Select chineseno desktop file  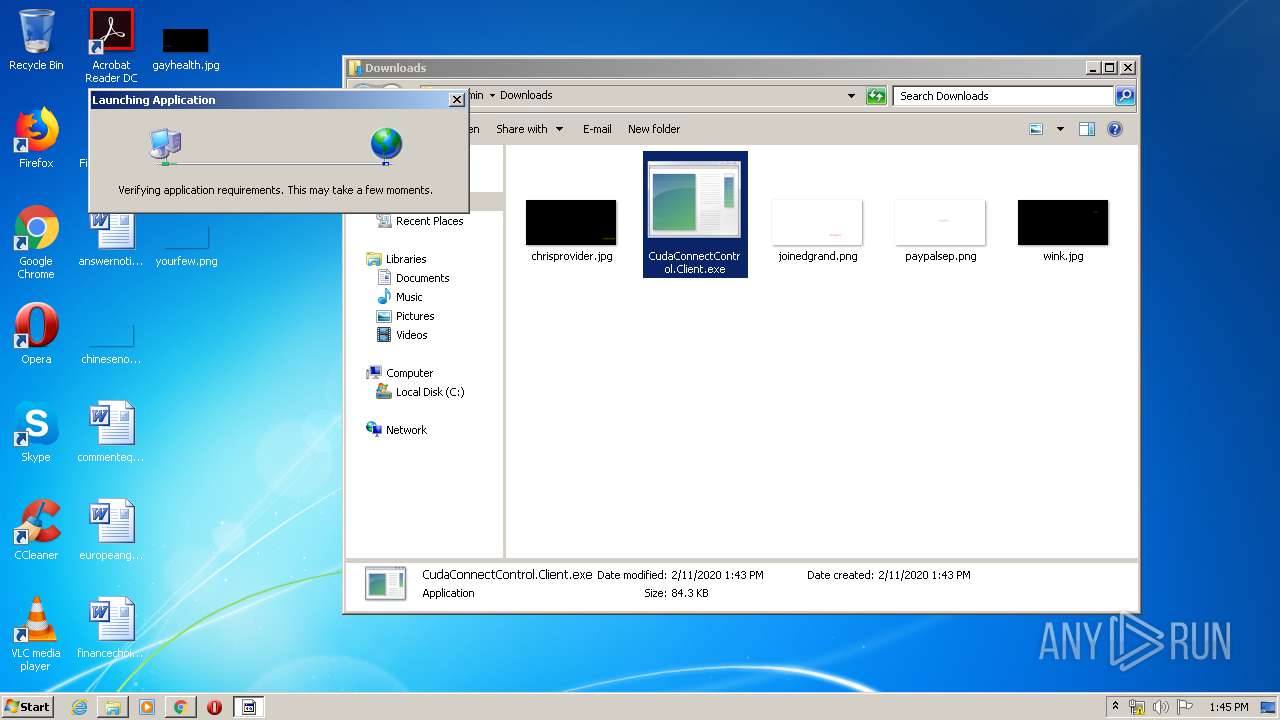111,344
